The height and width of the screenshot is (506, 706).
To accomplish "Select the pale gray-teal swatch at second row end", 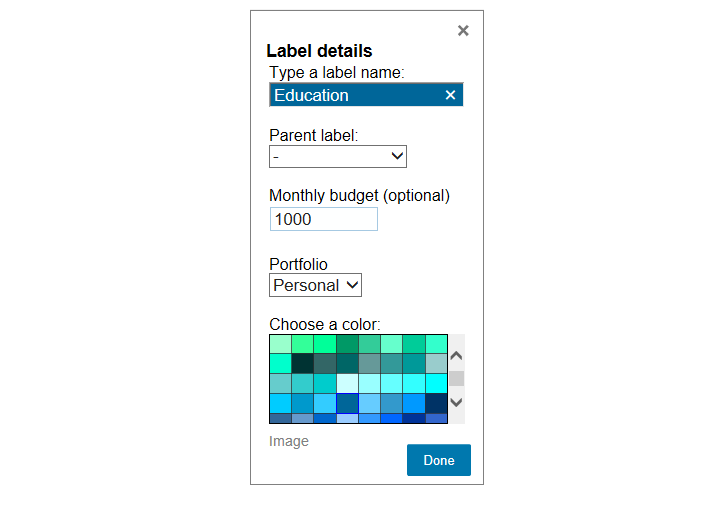I will pyautogui.click(x=436, y=363).
